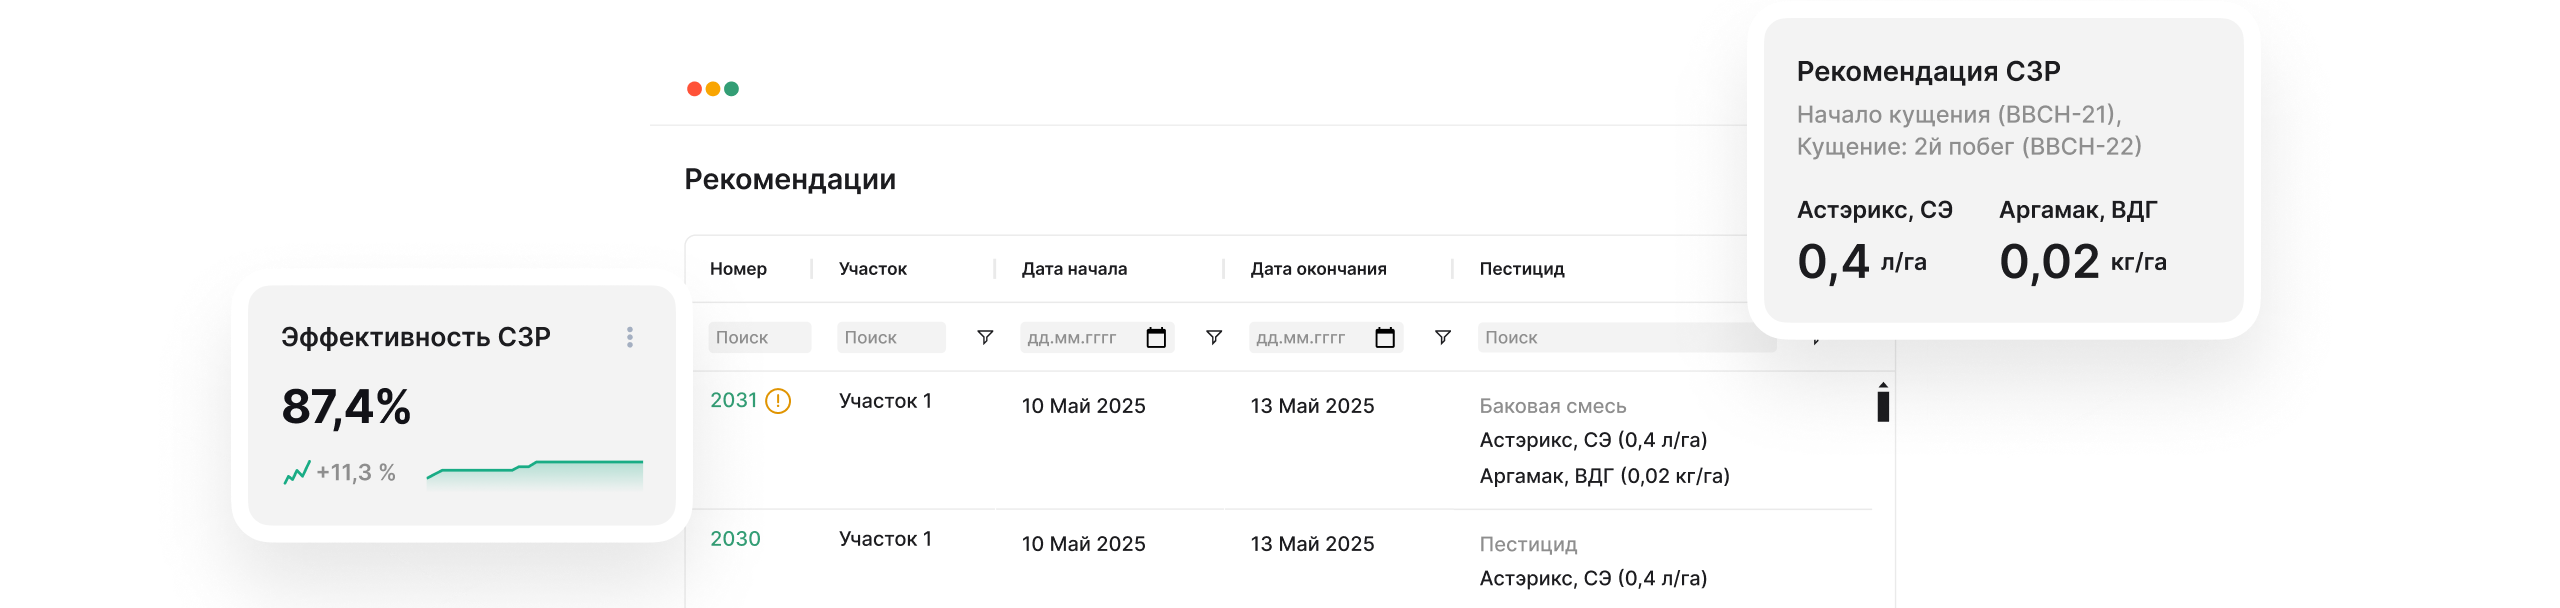This screenshot has height=608, width=2560.
Task: Click the green trend icon near +11,3 %
Action: point(297,472)
